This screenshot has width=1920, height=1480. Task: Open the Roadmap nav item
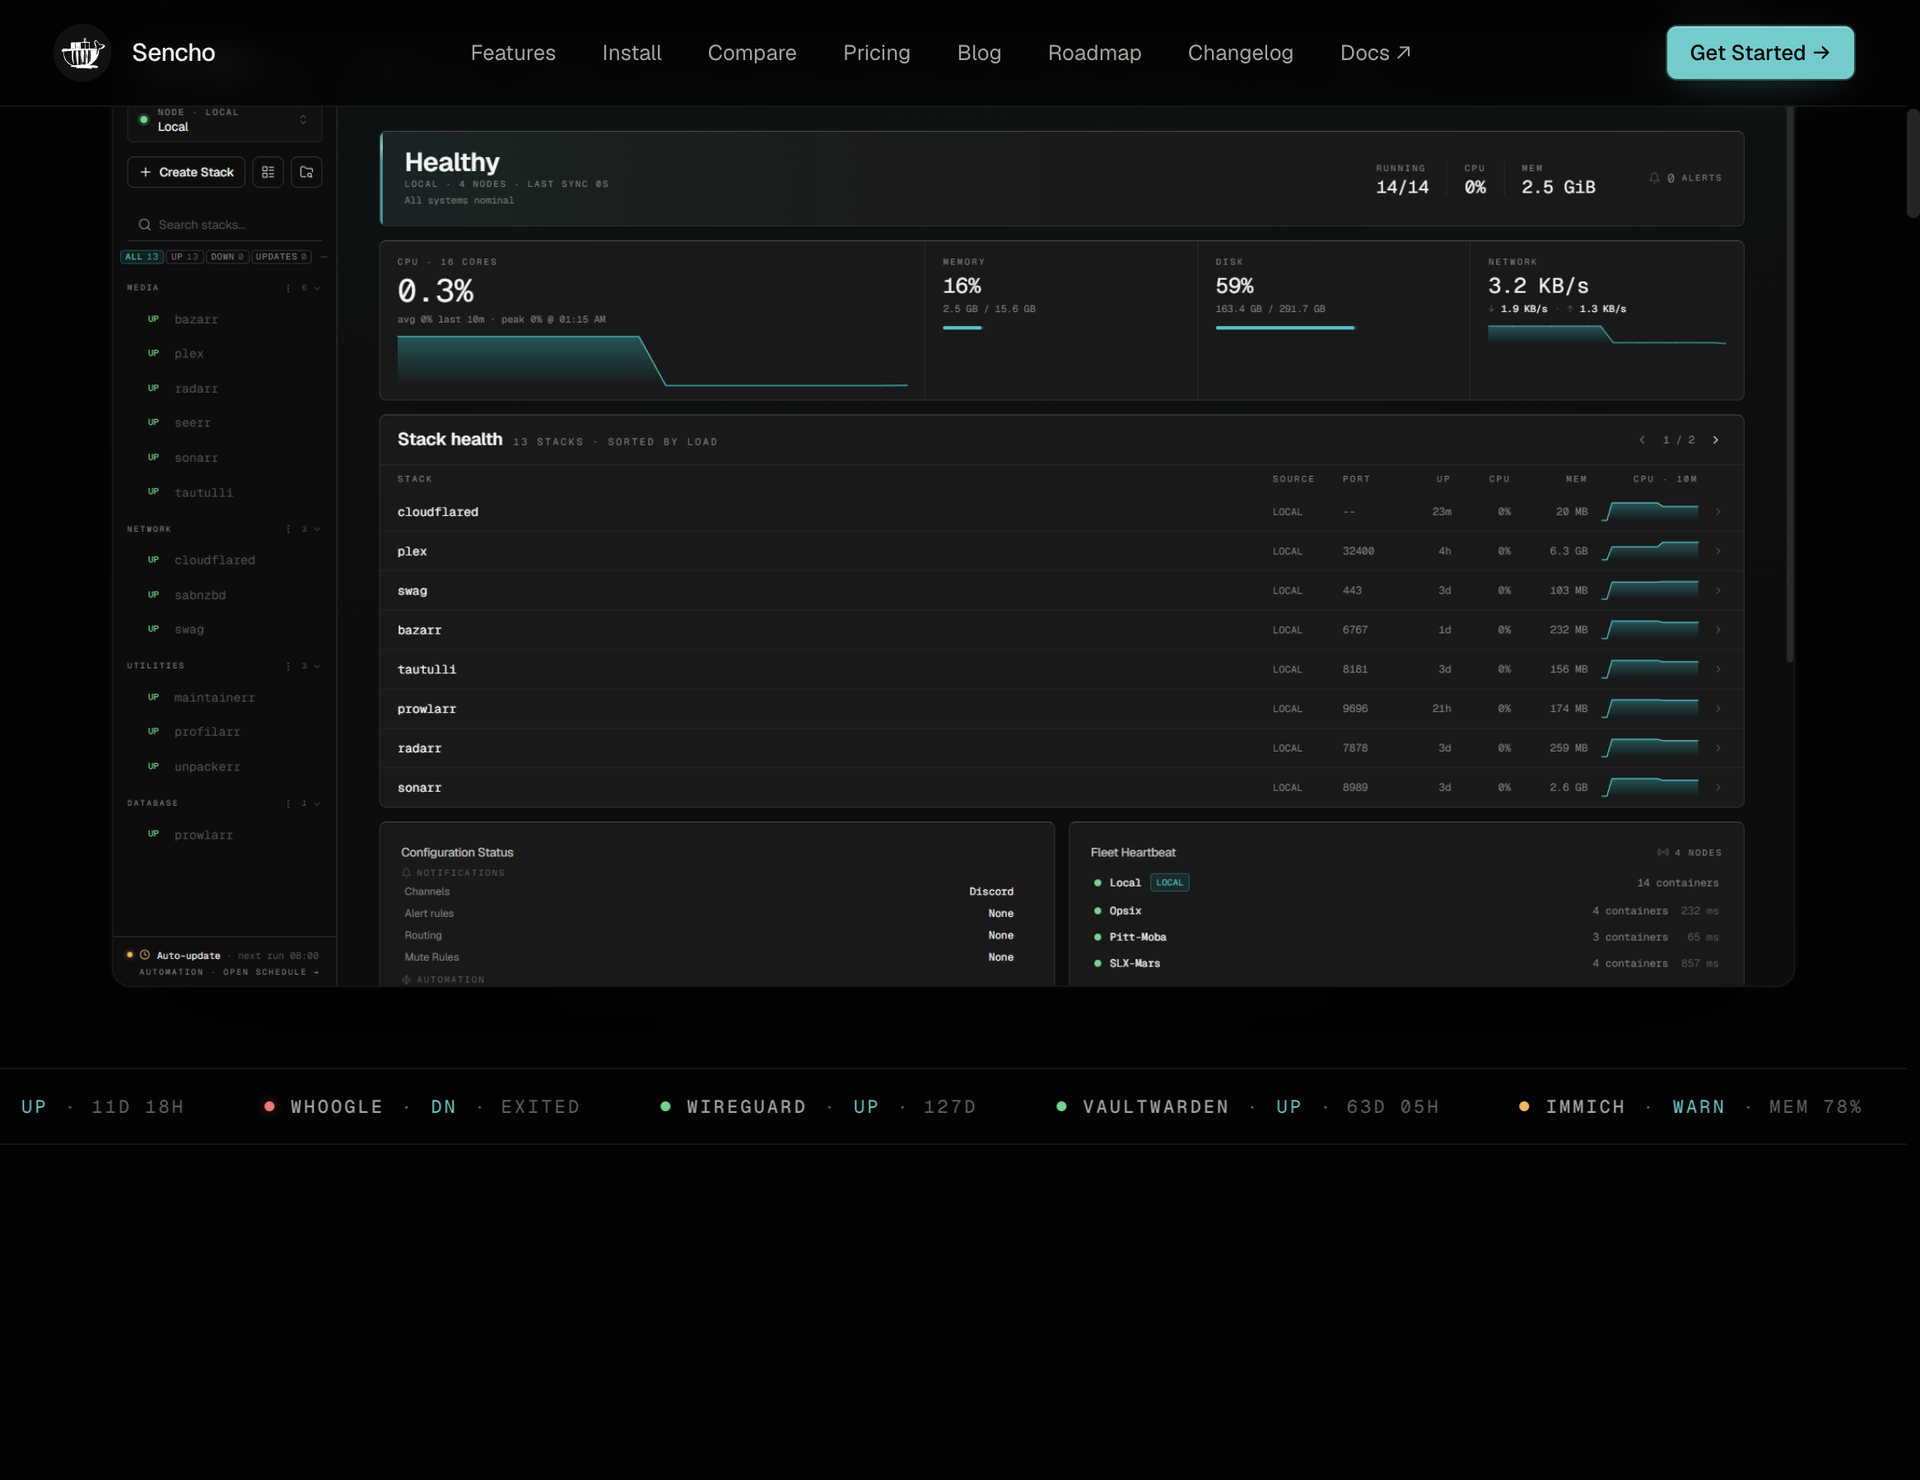click(x=1095, y=53)
